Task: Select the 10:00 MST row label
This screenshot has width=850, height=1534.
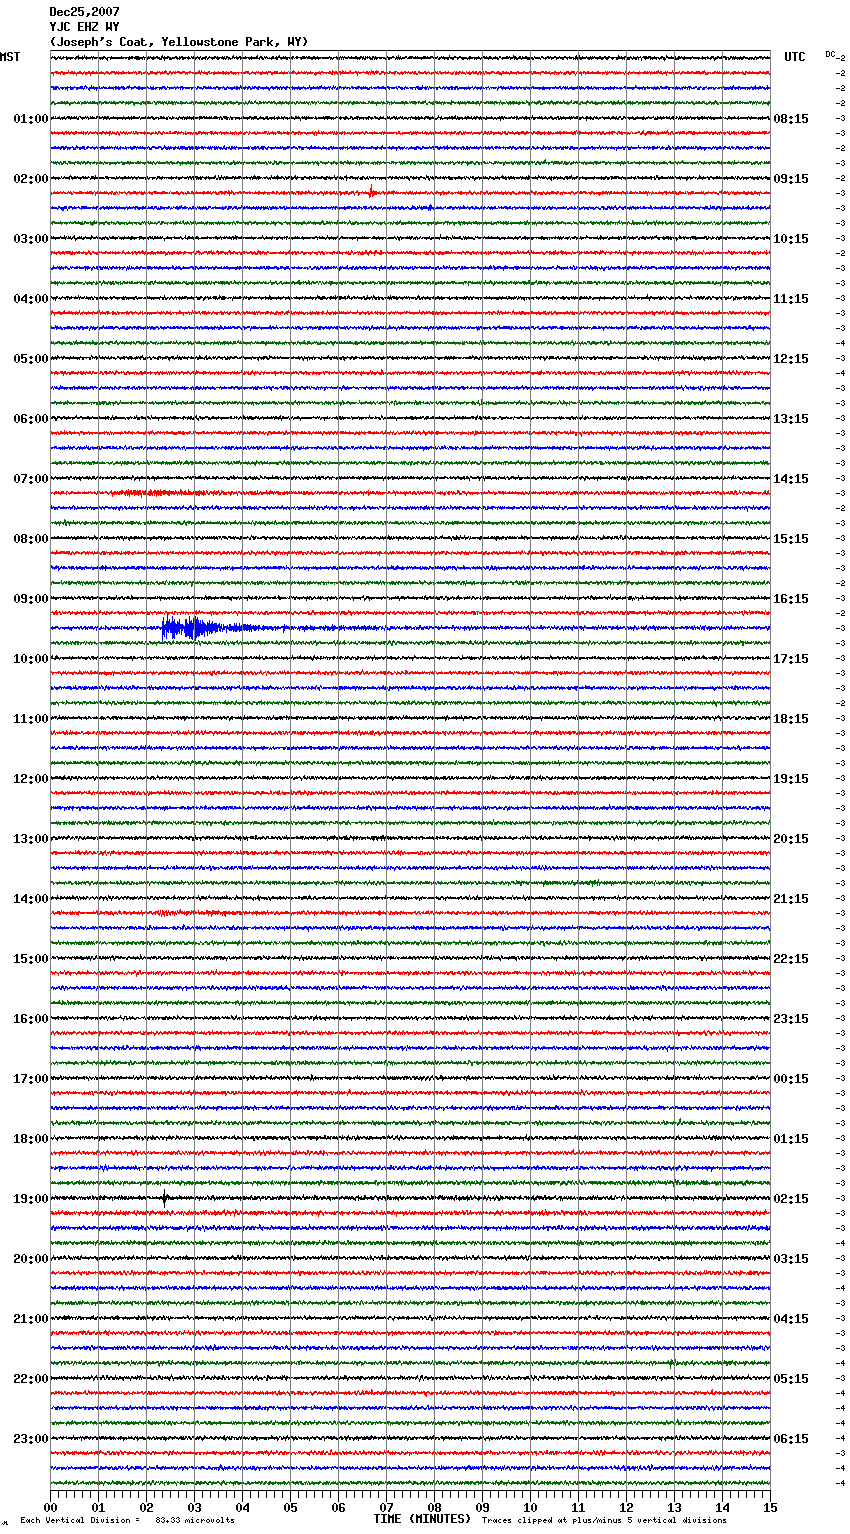Action: (31, 659)
